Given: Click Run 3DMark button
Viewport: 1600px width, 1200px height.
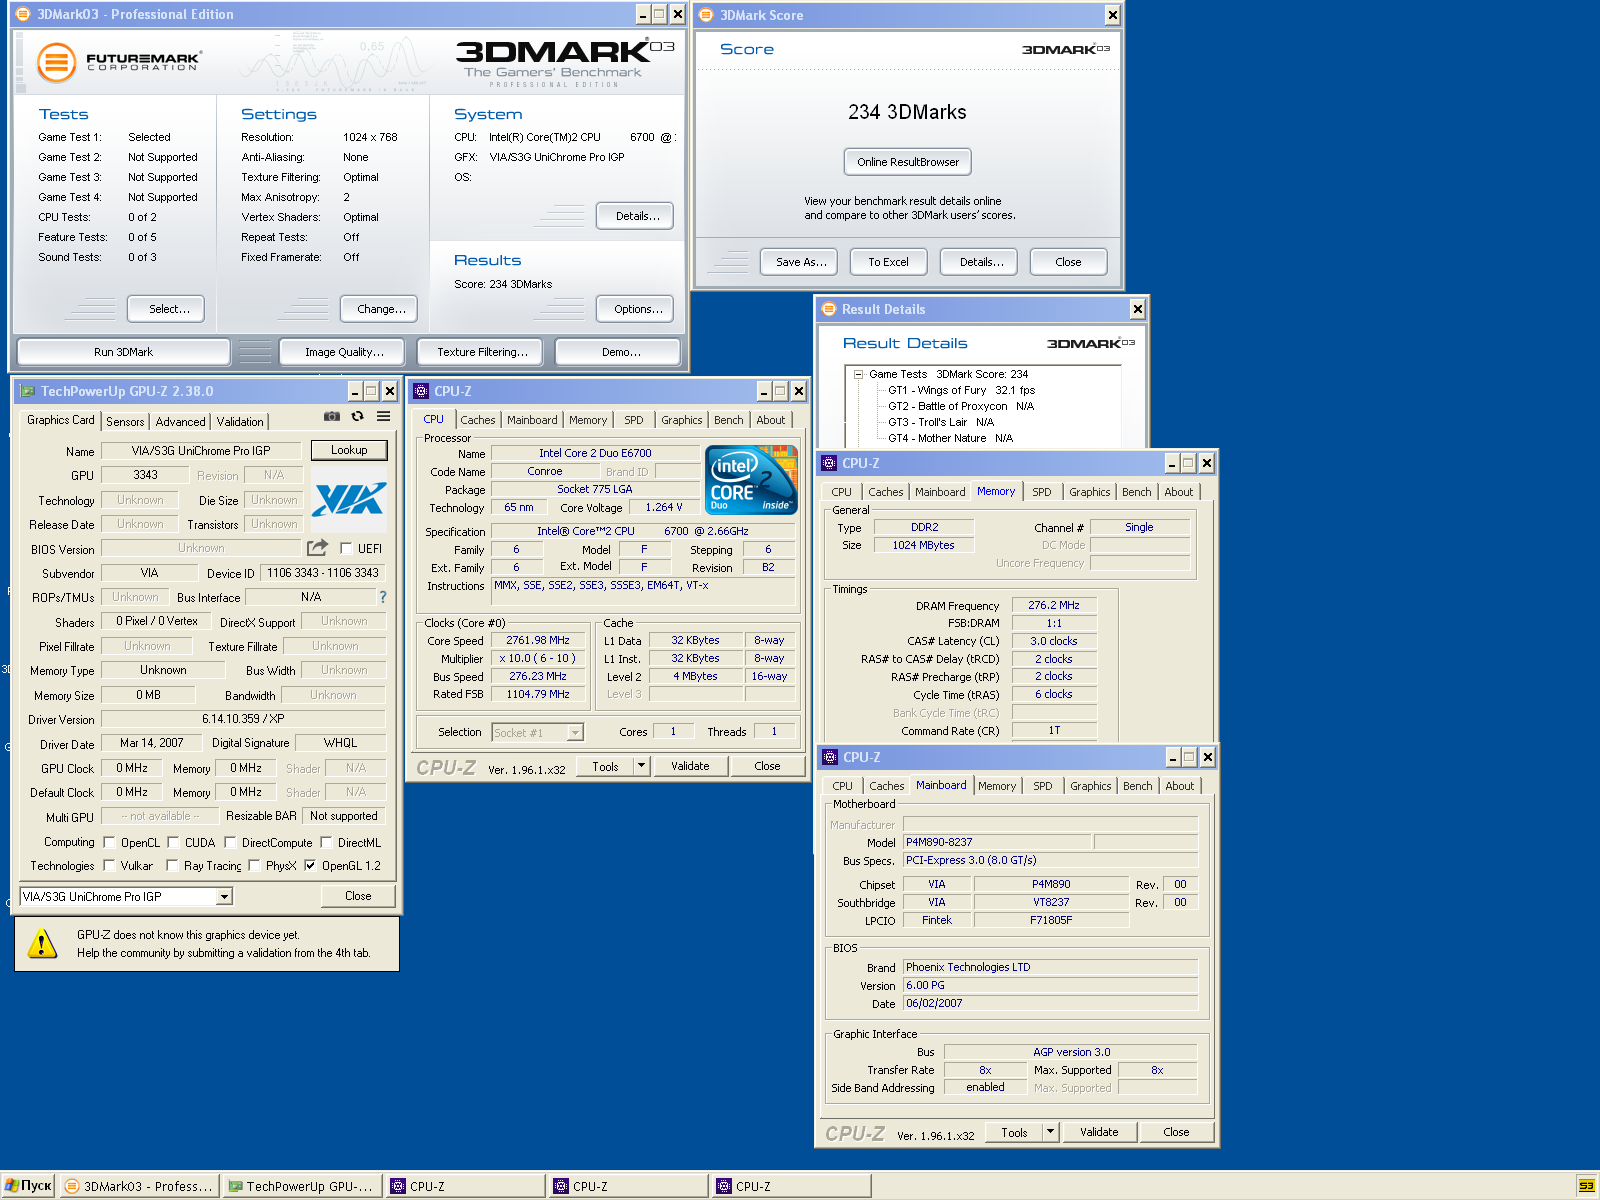Looking at the screenshot, I should click(124, 352).
